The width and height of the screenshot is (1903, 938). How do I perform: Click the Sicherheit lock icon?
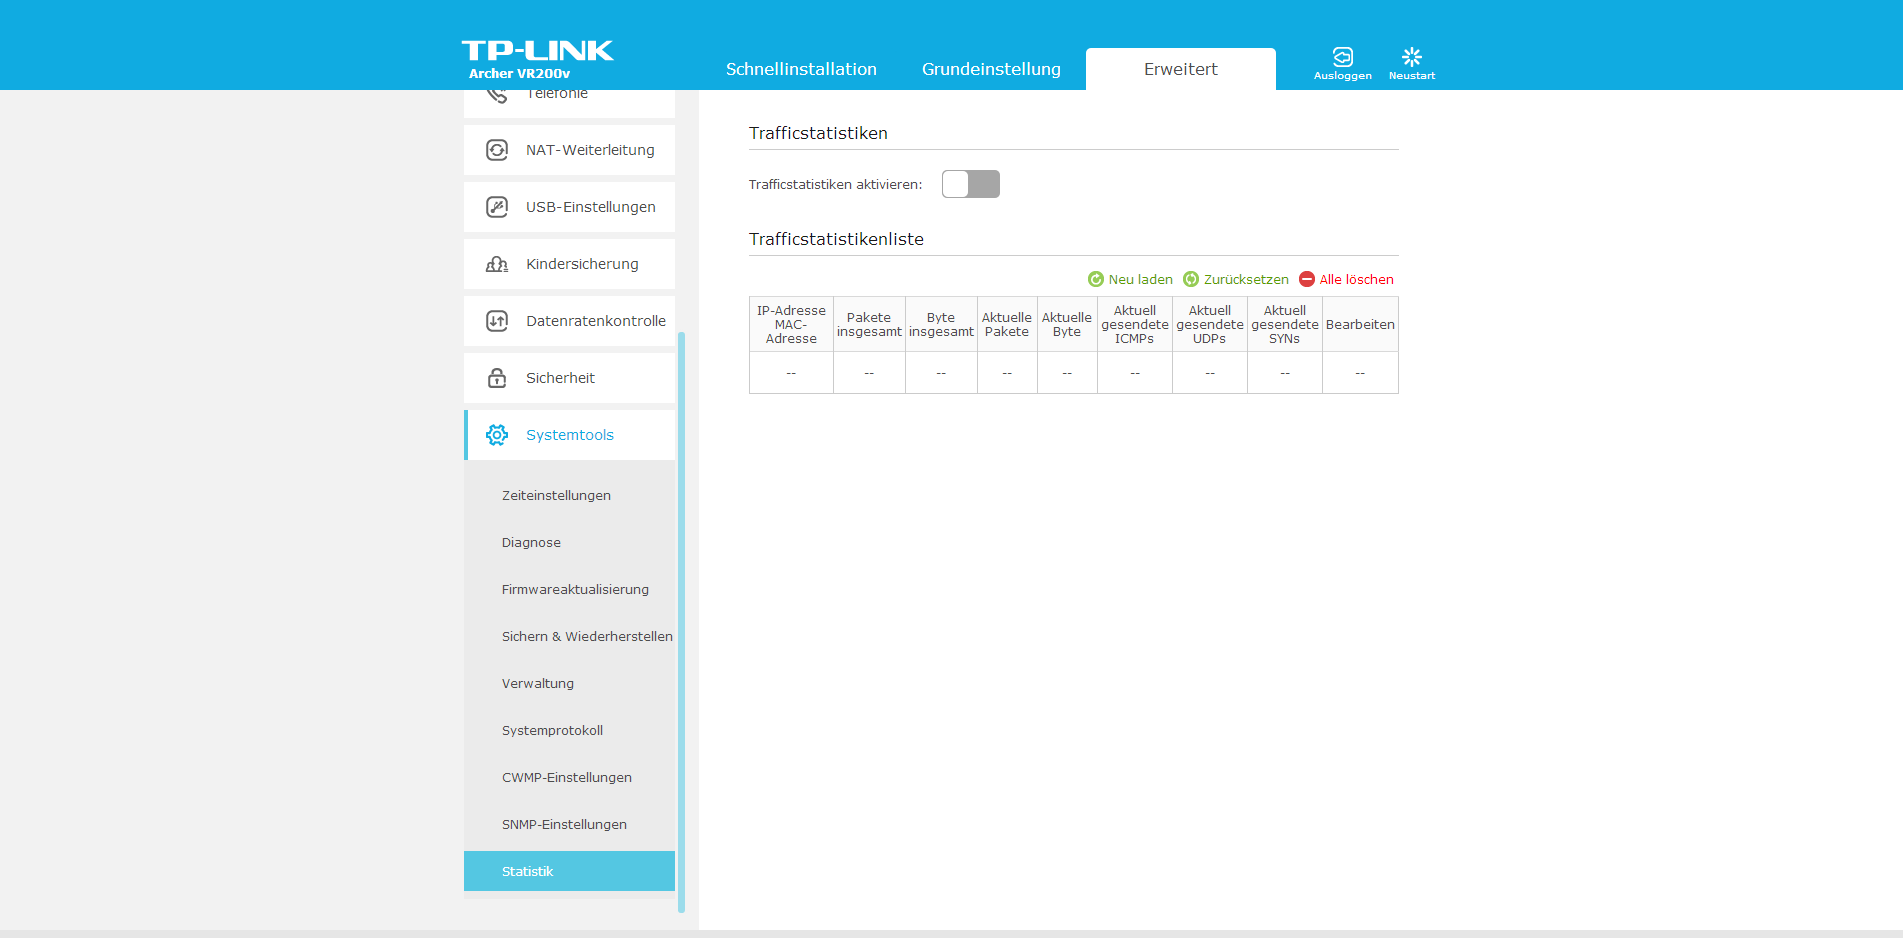click(497, 378)
